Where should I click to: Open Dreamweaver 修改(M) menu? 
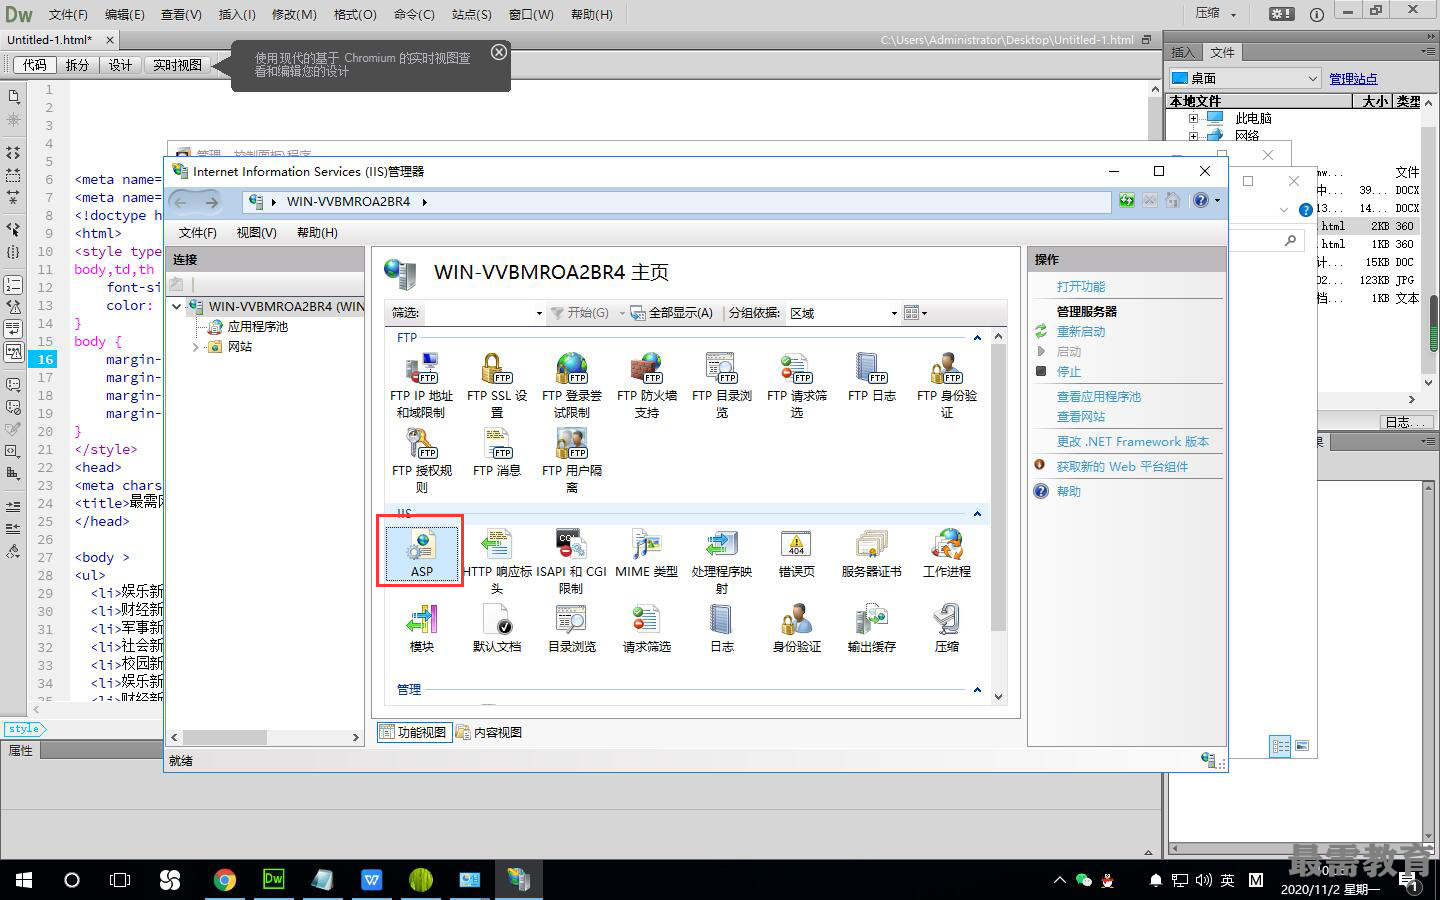[294, 14]
